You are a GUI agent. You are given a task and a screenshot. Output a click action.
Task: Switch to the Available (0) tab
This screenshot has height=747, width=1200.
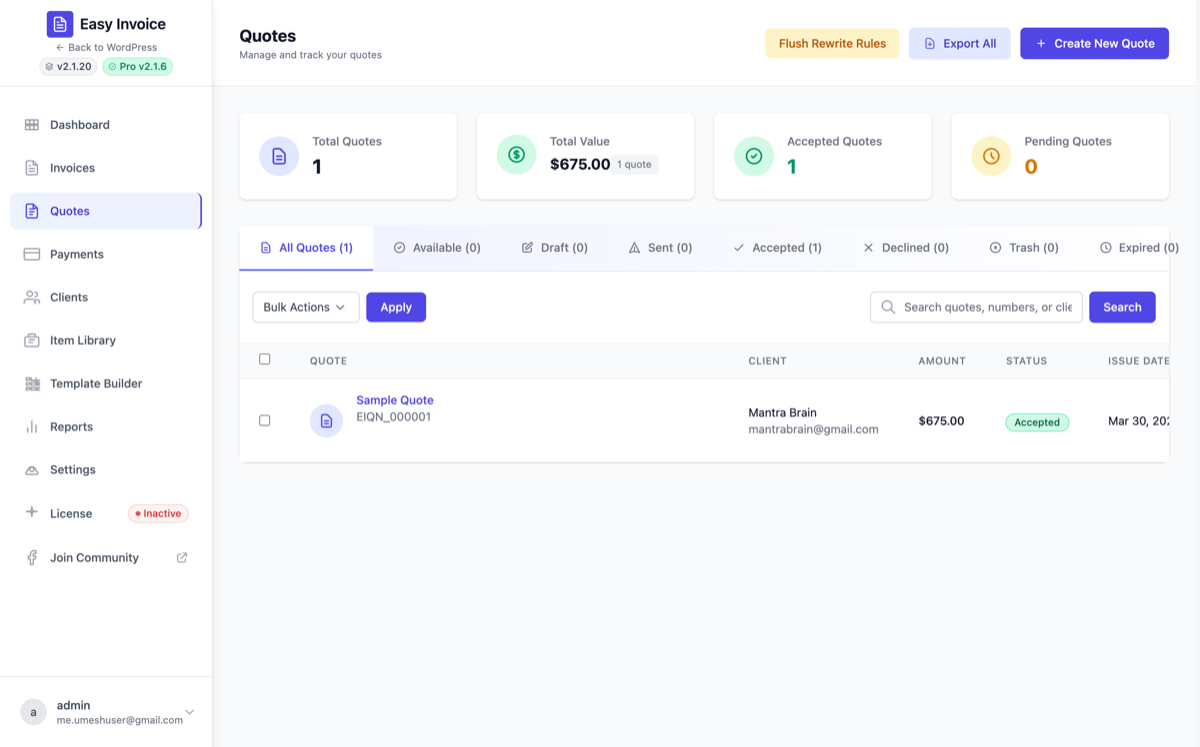437,248
